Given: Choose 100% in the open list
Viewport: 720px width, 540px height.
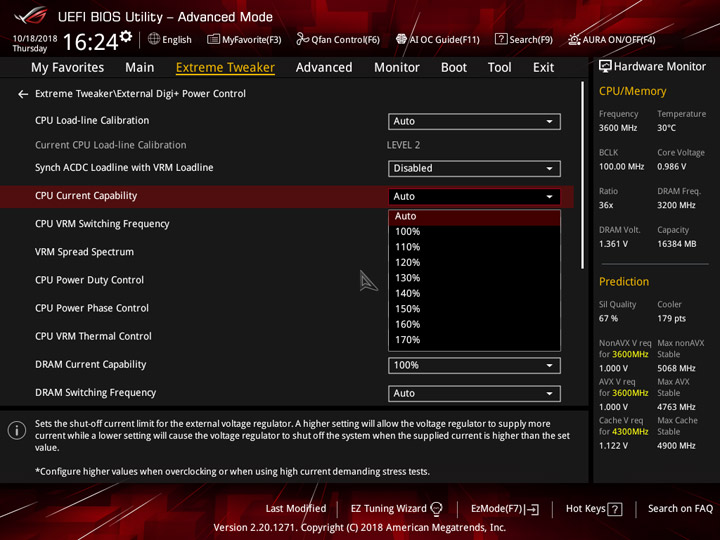Looking at the screenshot, I should [x=474, y=232].
